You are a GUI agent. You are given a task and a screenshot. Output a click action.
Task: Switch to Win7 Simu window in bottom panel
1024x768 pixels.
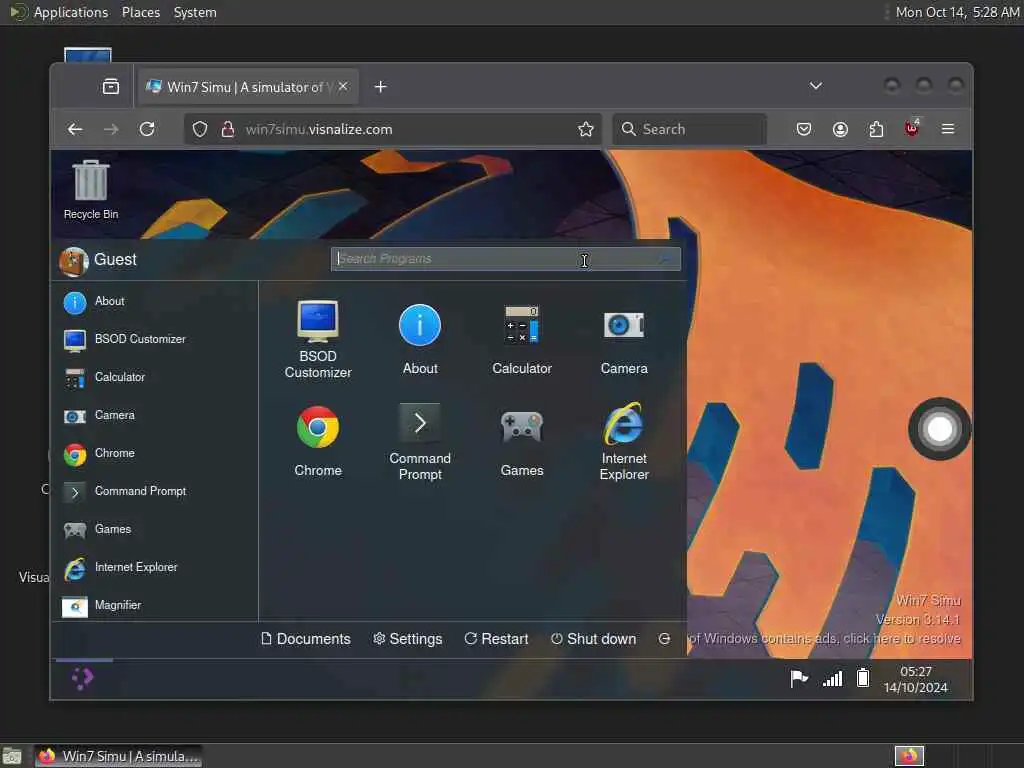coord(118,756)
